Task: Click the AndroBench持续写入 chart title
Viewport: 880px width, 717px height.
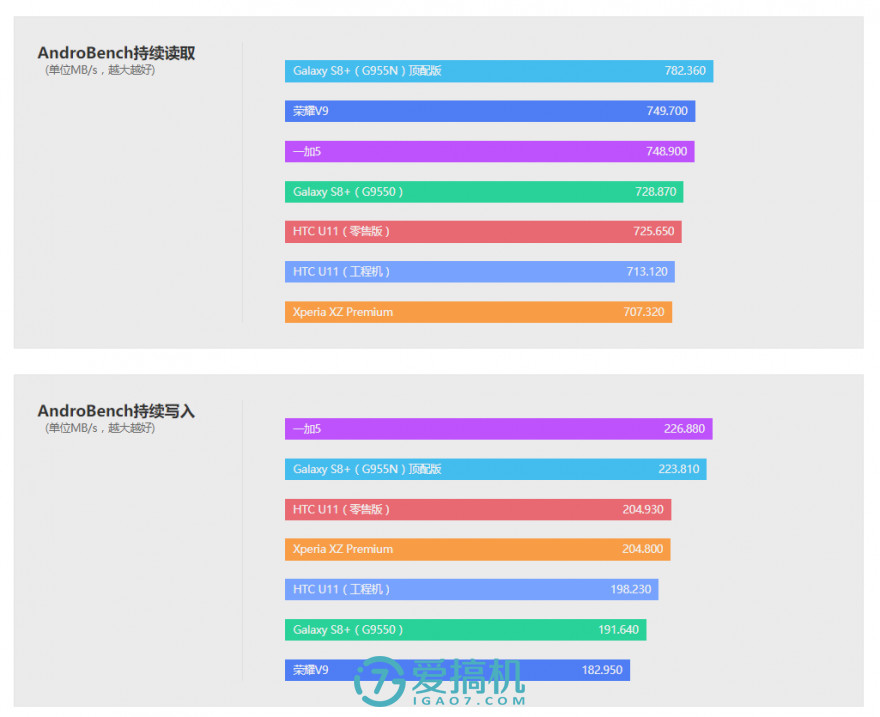Action: pos(115,411)
